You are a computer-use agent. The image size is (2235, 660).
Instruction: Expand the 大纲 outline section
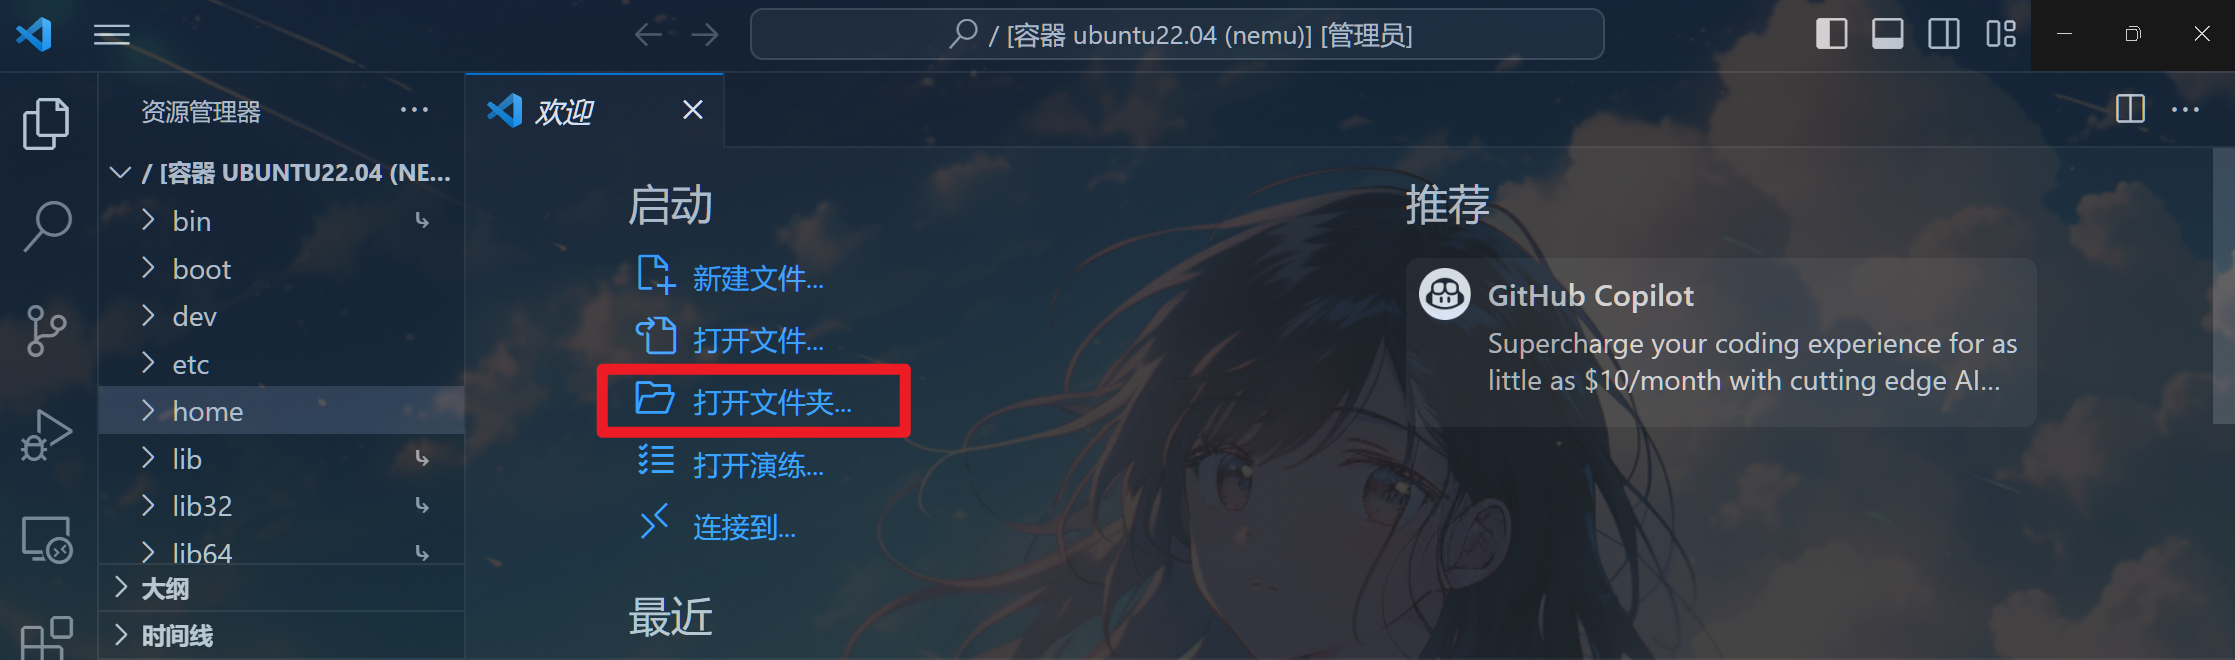[282, 588]
